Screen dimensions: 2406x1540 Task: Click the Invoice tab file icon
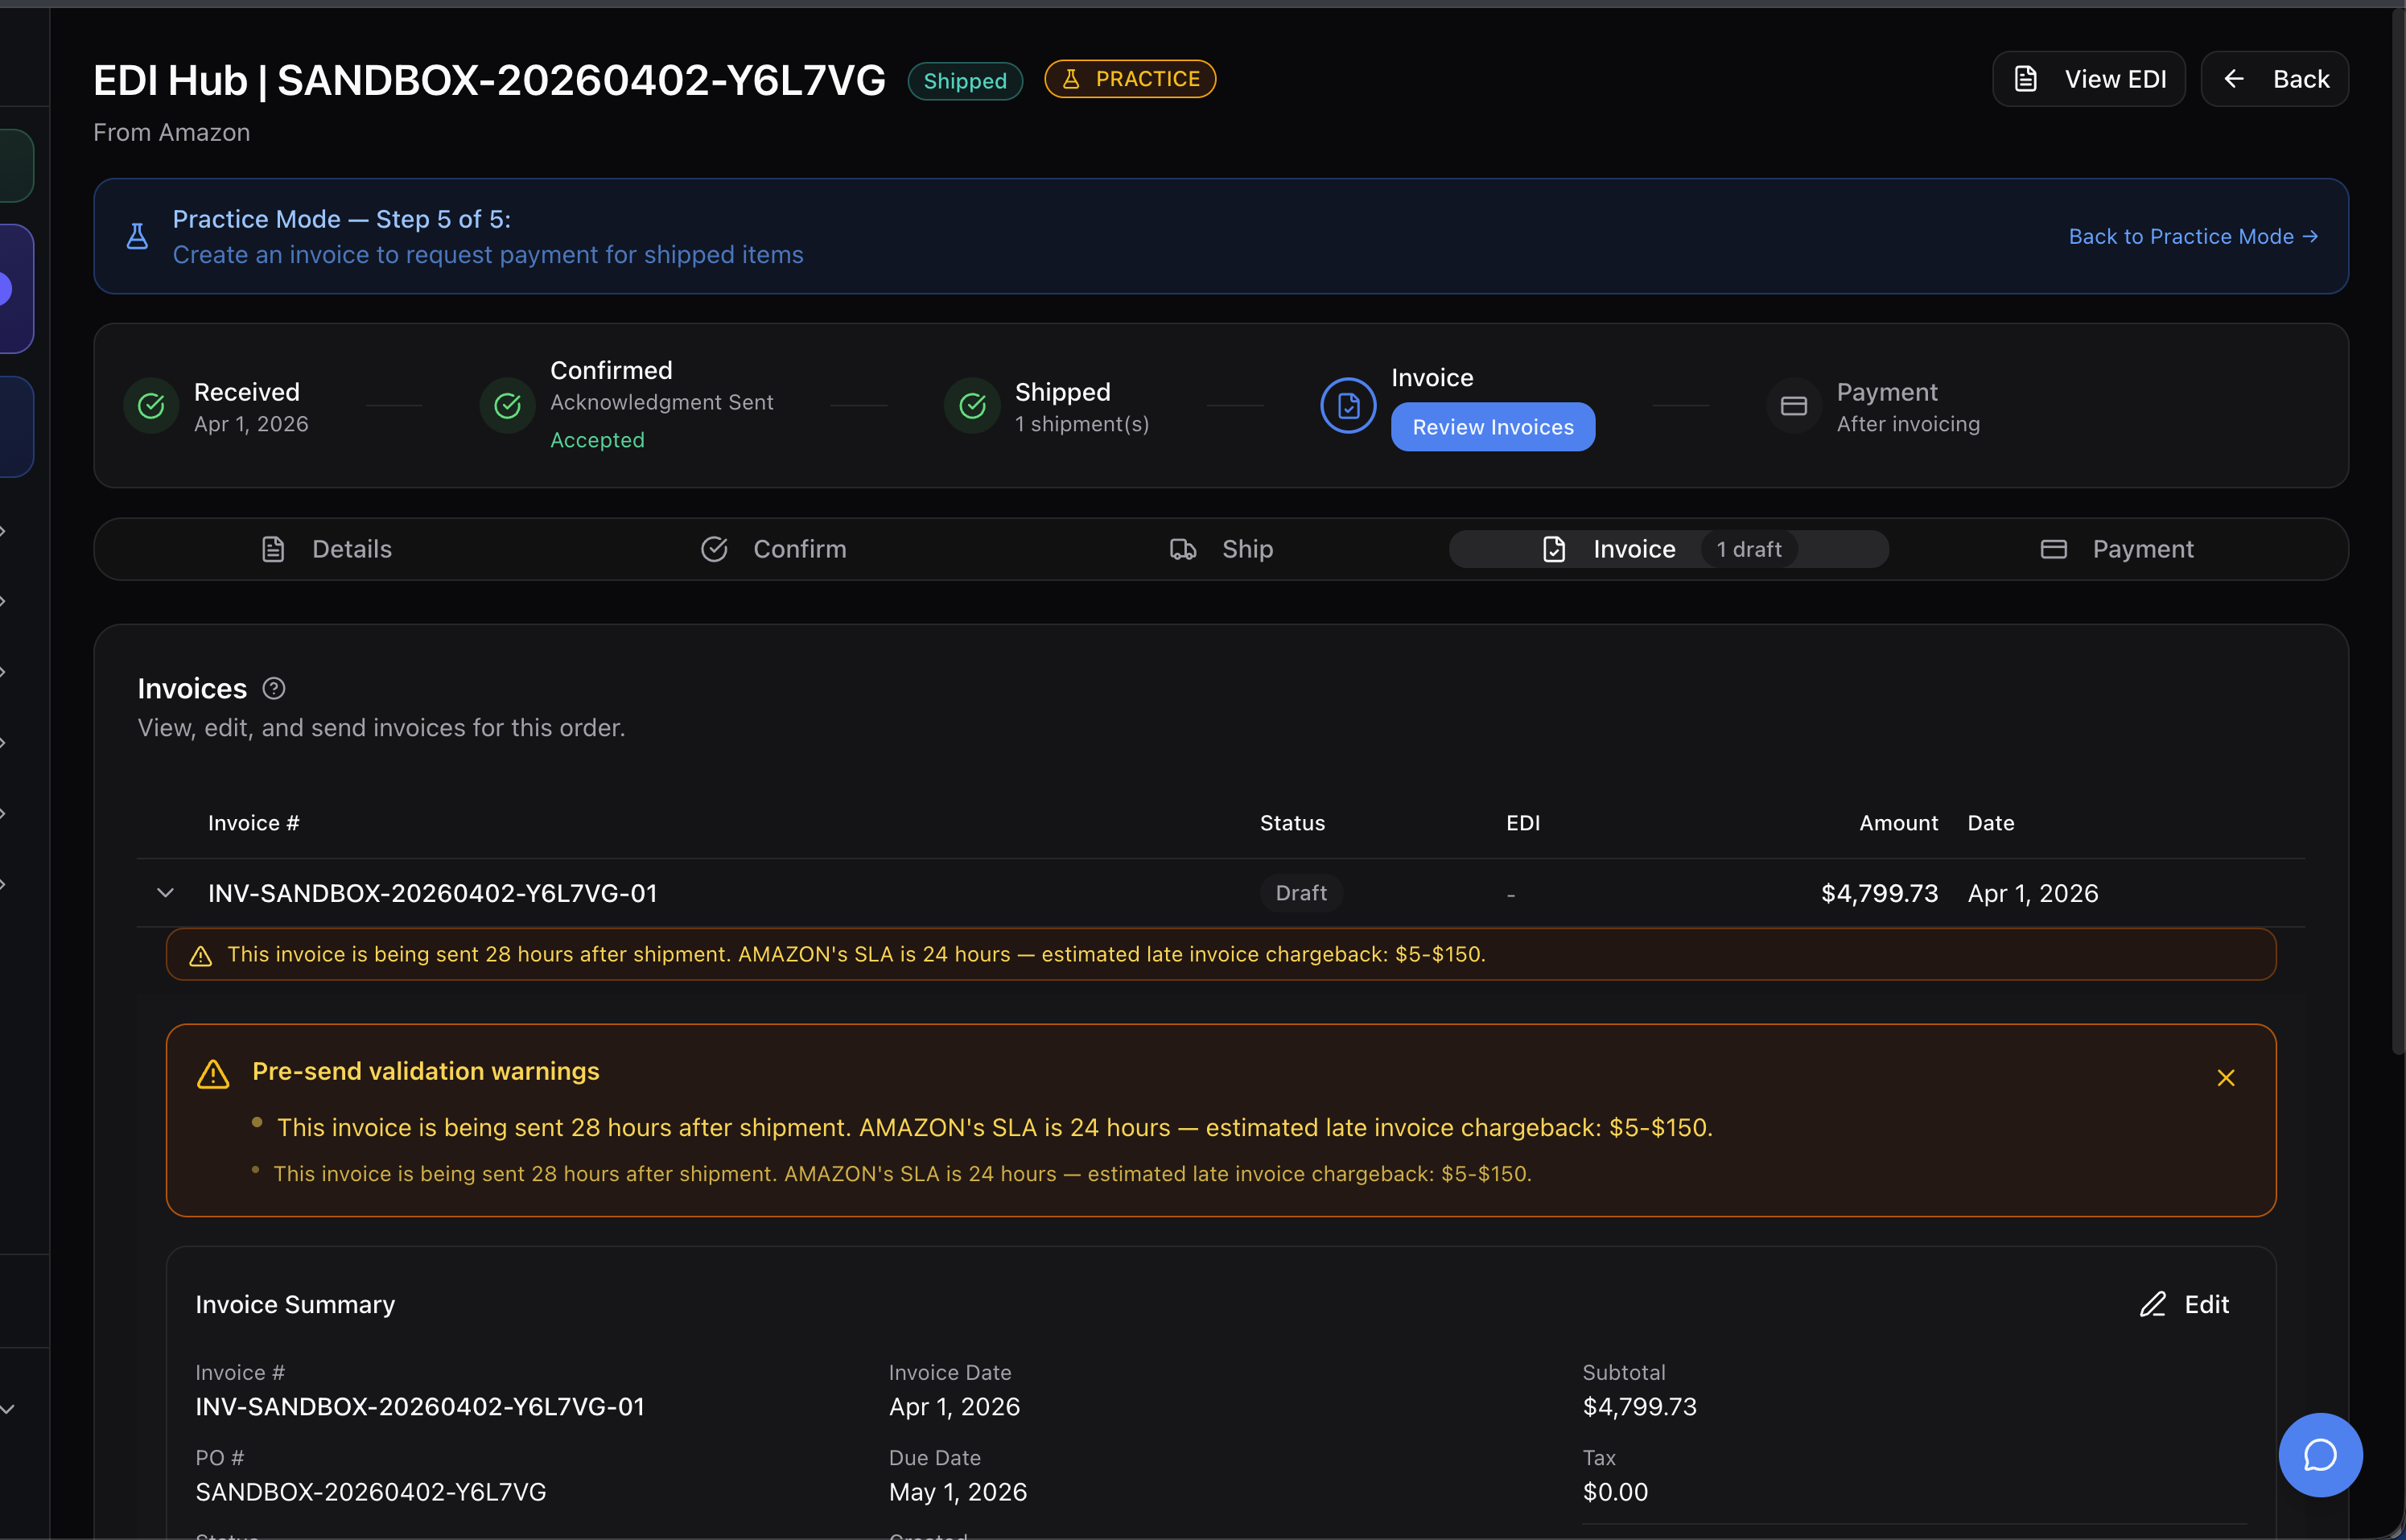(x=1553, y=549)
